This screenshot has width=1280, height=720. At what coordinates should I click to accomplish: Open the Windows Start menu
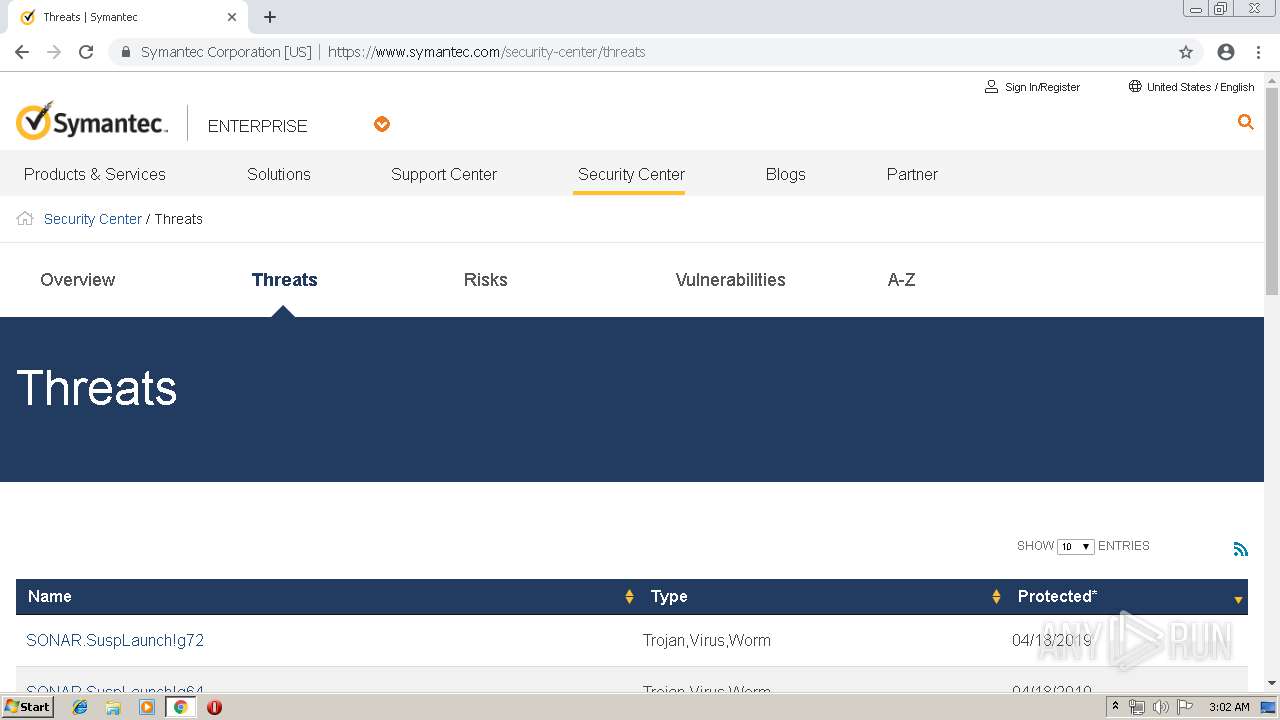point(28,706)
